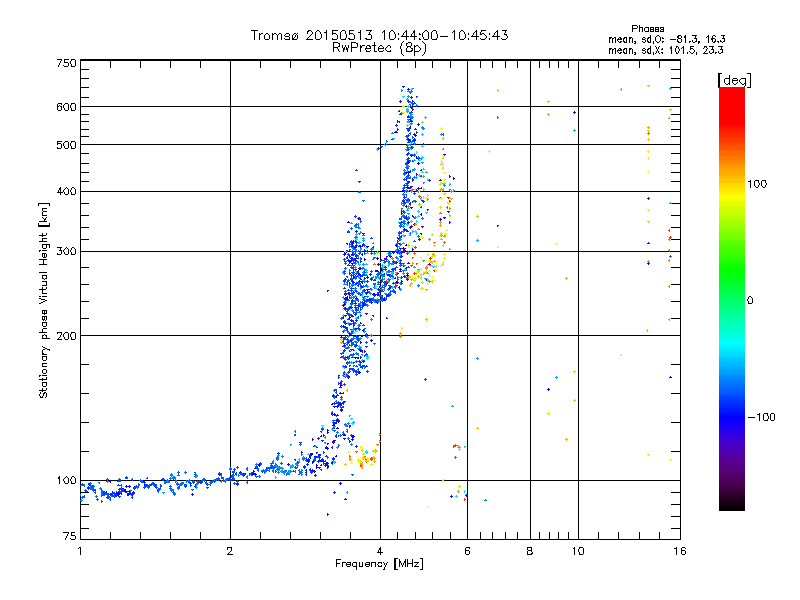Click the '8' x-axis tick label
The image size is (800, 600).
tap(530, 551)
